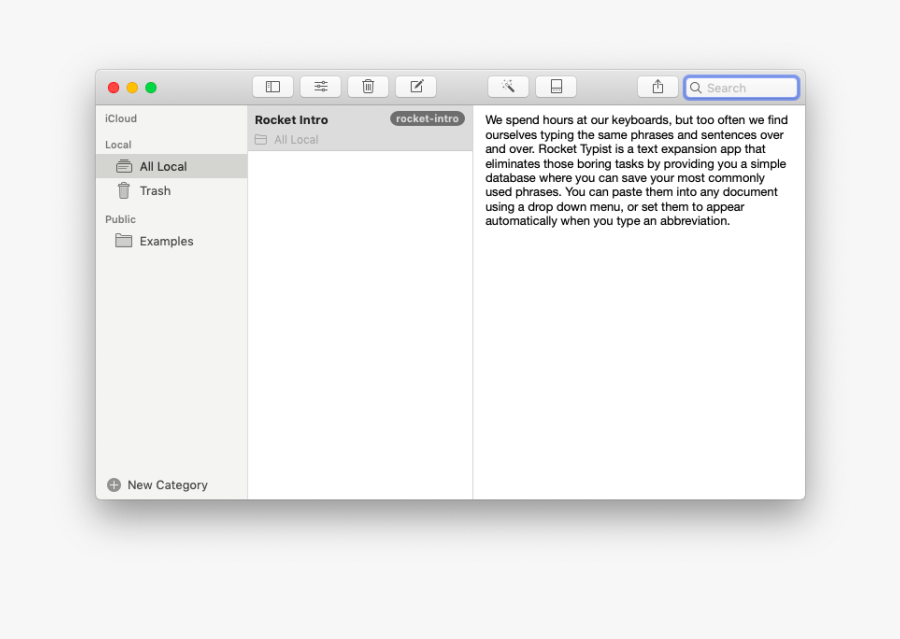This screenshot has height=639, width=900.
Task: Select the Rocket Intro snippet
Action: point(290,119)
